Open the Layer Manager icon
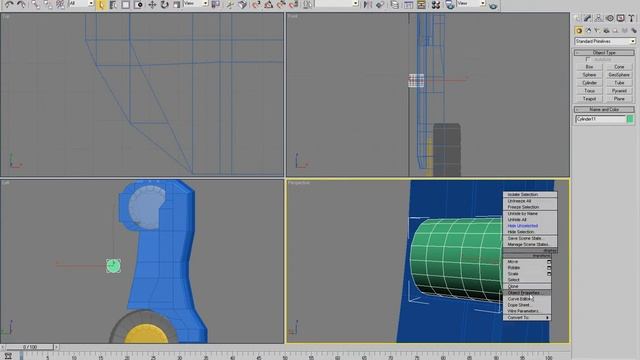640x360 pixels. pos(394,4)
